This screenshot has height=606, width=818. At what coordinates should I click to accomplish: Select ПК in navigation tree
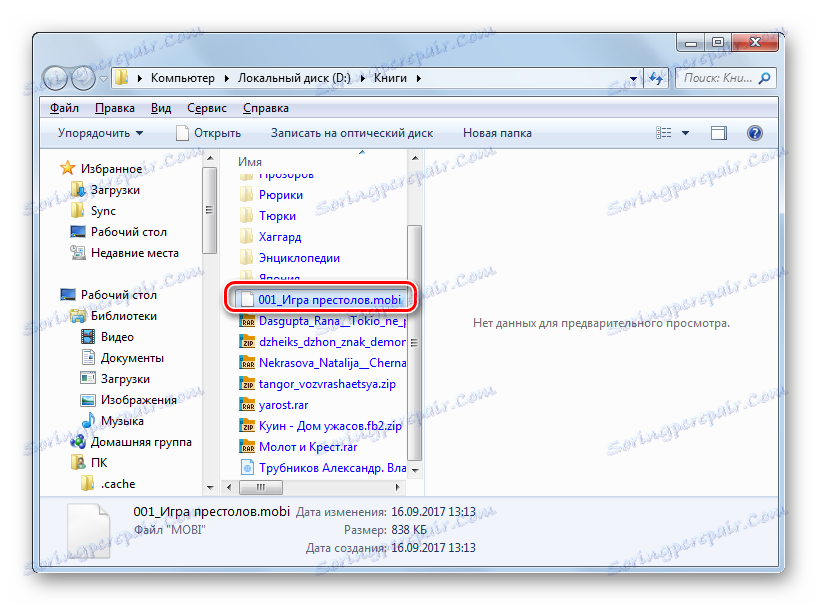(99, 463)
